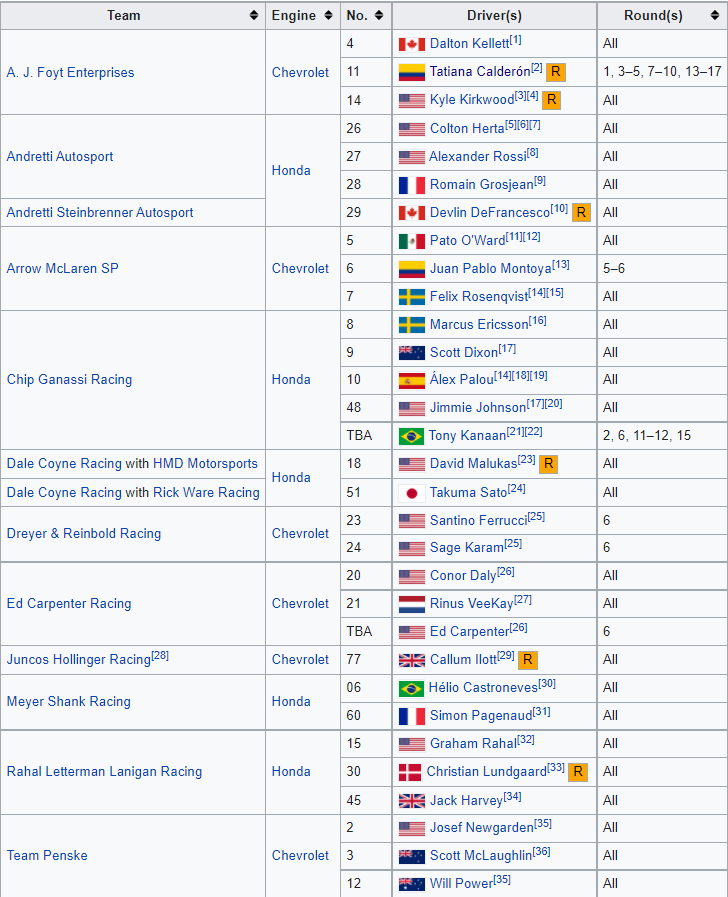
Task: Click the orange rookie R badge beside Kyle Kirkwood
Action: pyautogui.click(x=551, y=100)
